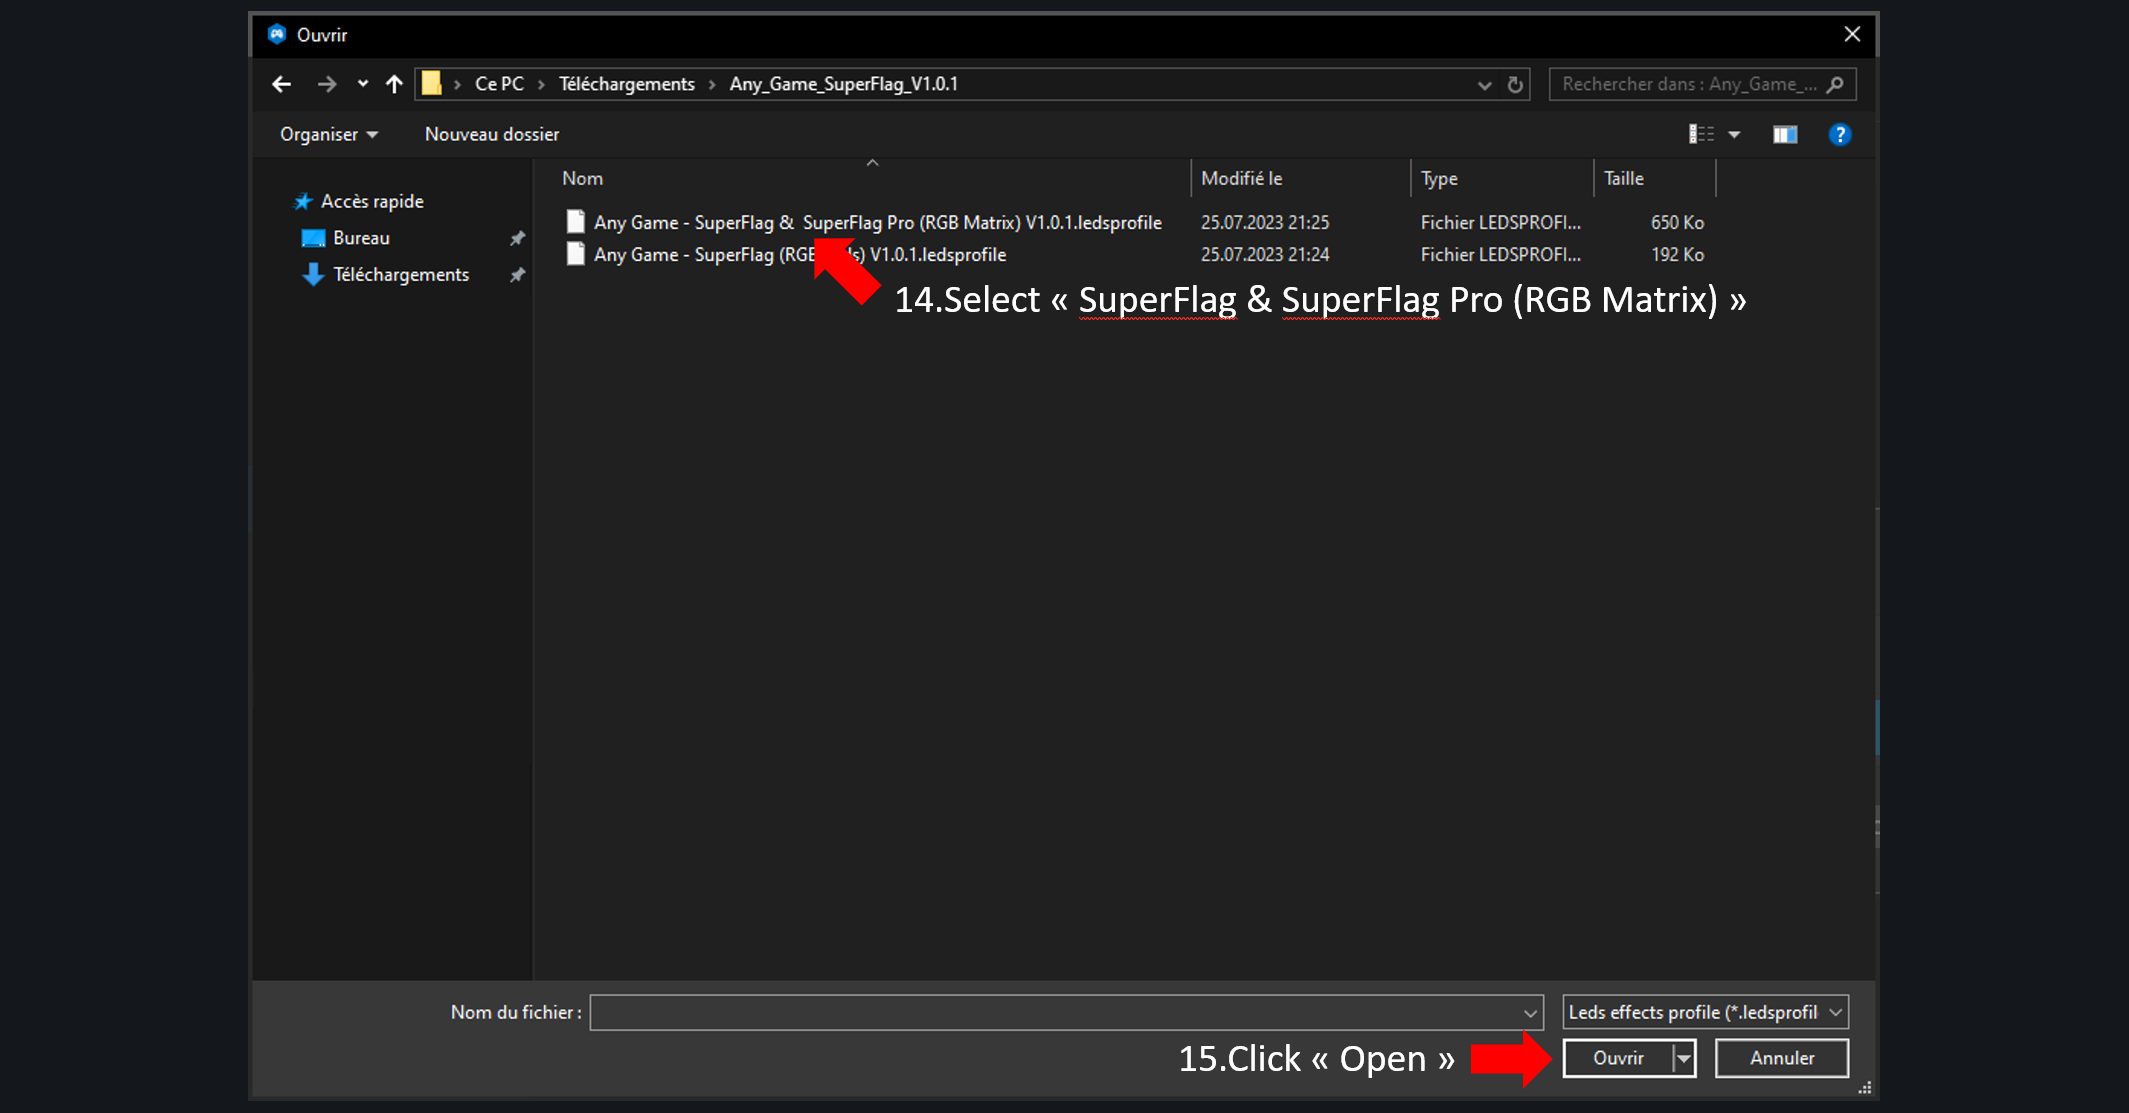Sort files by Modifié le column
The image size is (2129, 1113).
(x=1241, y=178)
